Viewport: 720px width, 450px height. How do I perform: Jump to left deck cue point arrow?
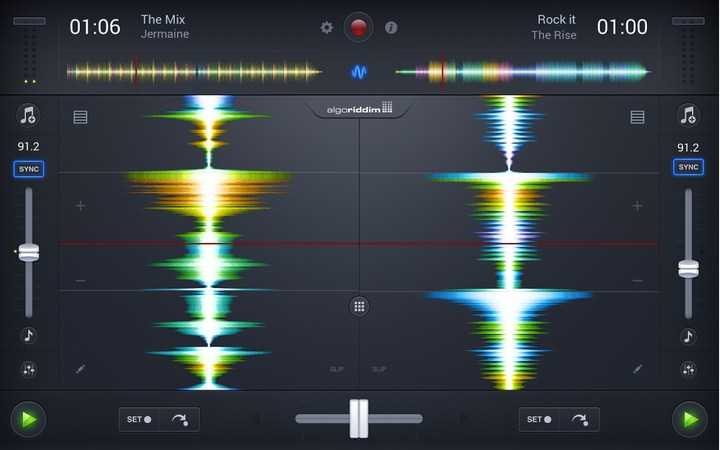coord(180,419)
